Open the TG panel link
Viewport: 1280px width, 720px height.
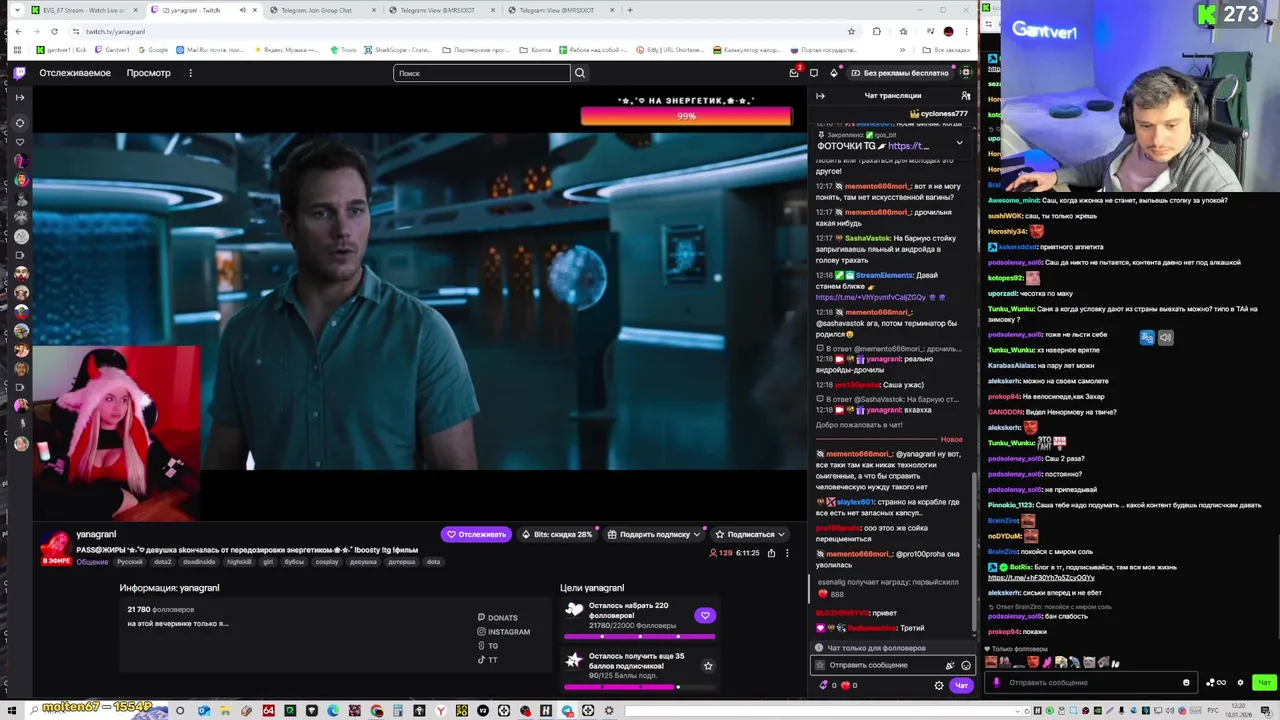[x=488, y=646]
